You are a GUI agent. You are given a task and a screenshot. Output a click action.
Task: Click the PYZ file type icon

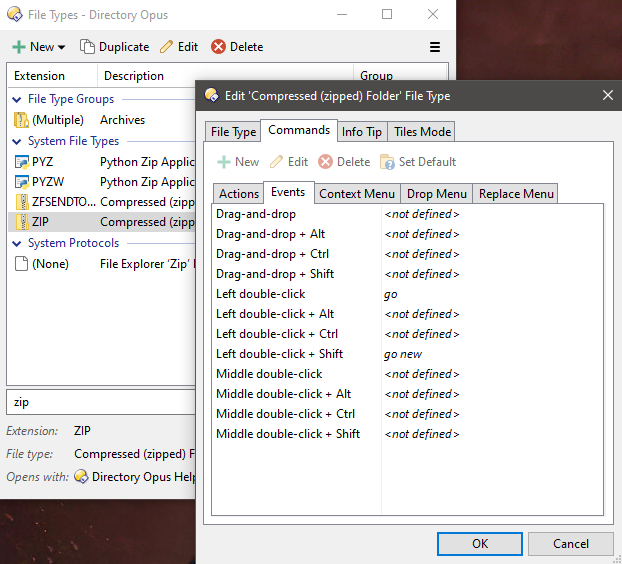pyautogui.click(x=22, y=162)
